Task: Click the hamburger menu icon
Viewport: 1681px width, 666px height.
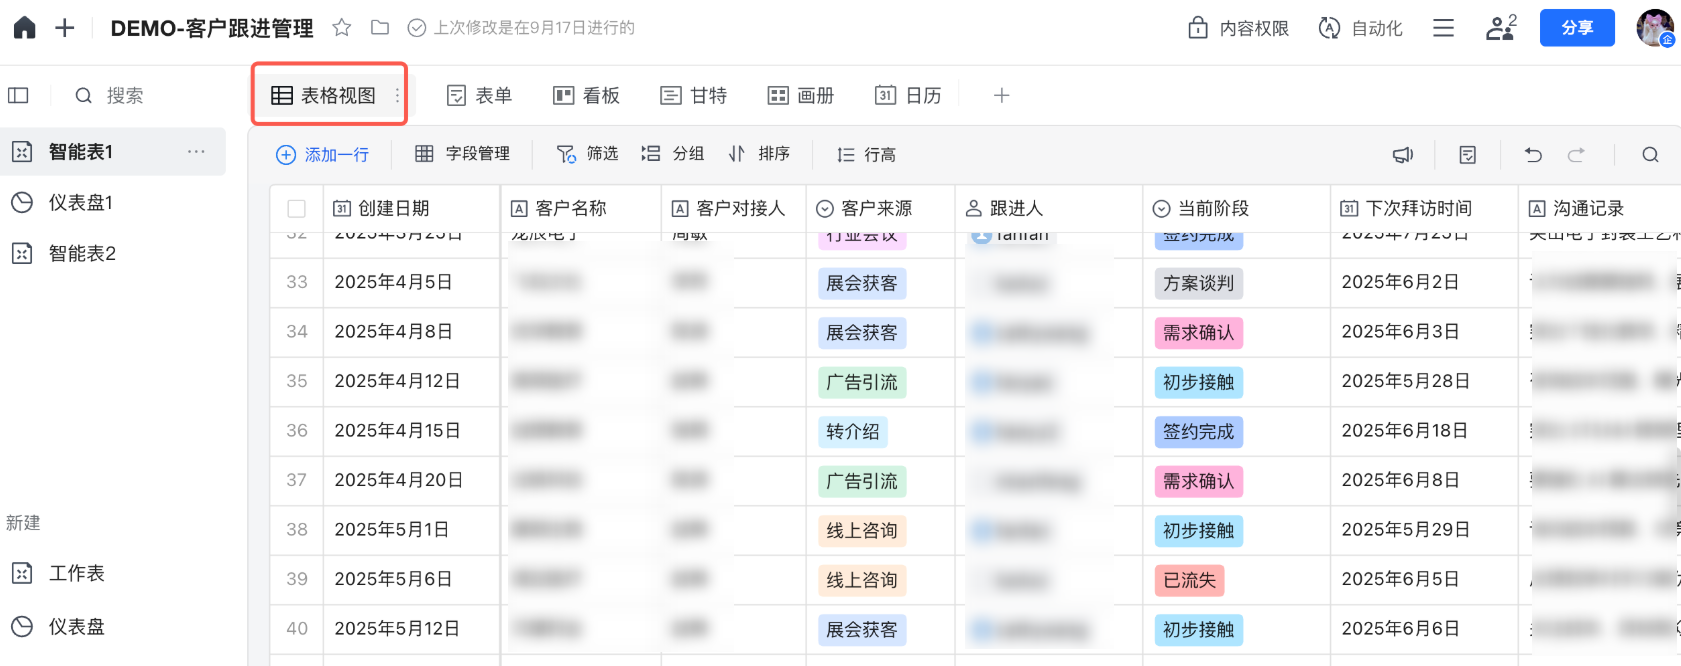Action: [x=1443, y=28]
